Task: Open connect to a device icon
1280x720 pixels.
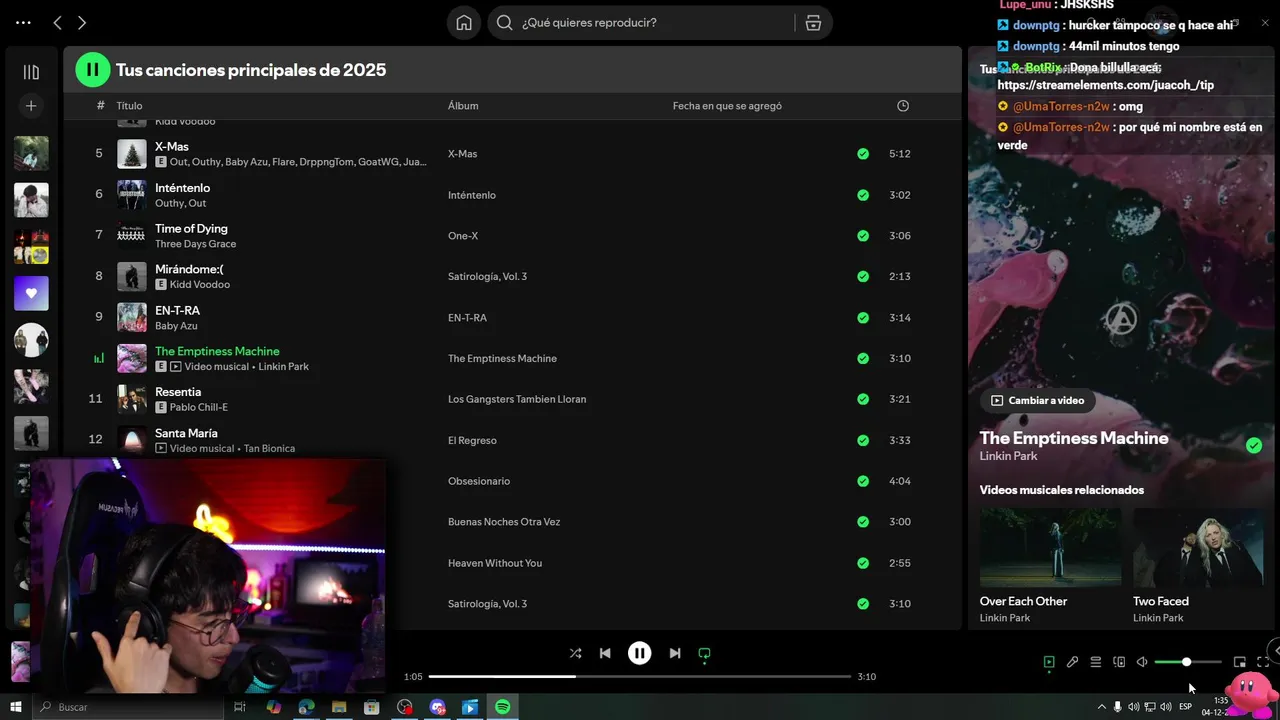Action: (1119, 662)
